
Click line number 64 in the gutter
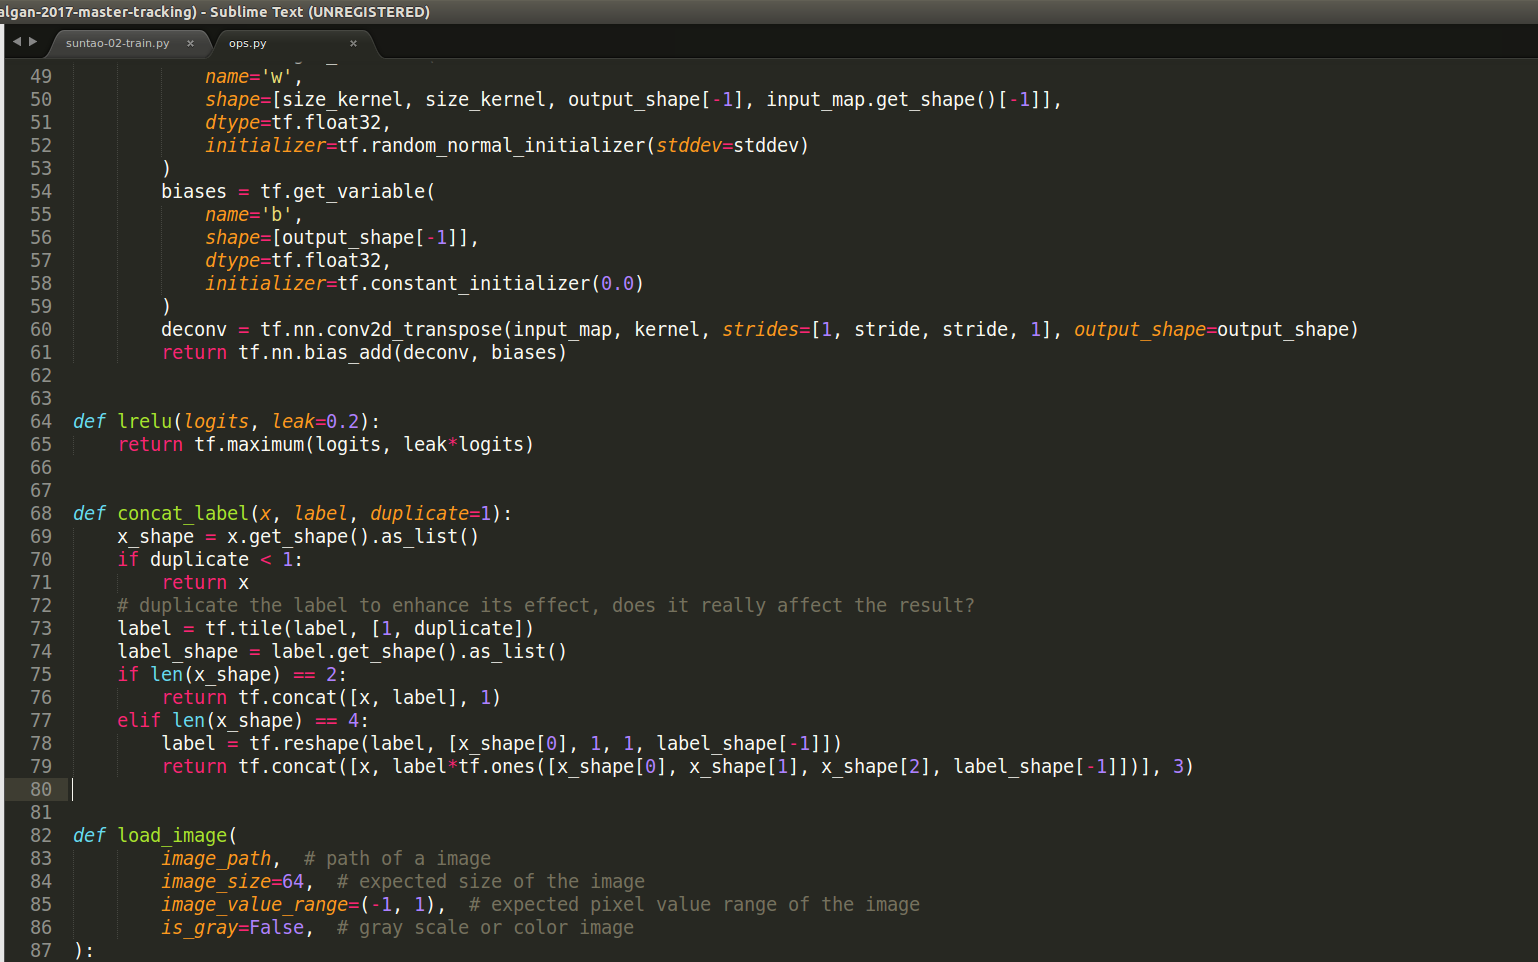coord(40,421)
